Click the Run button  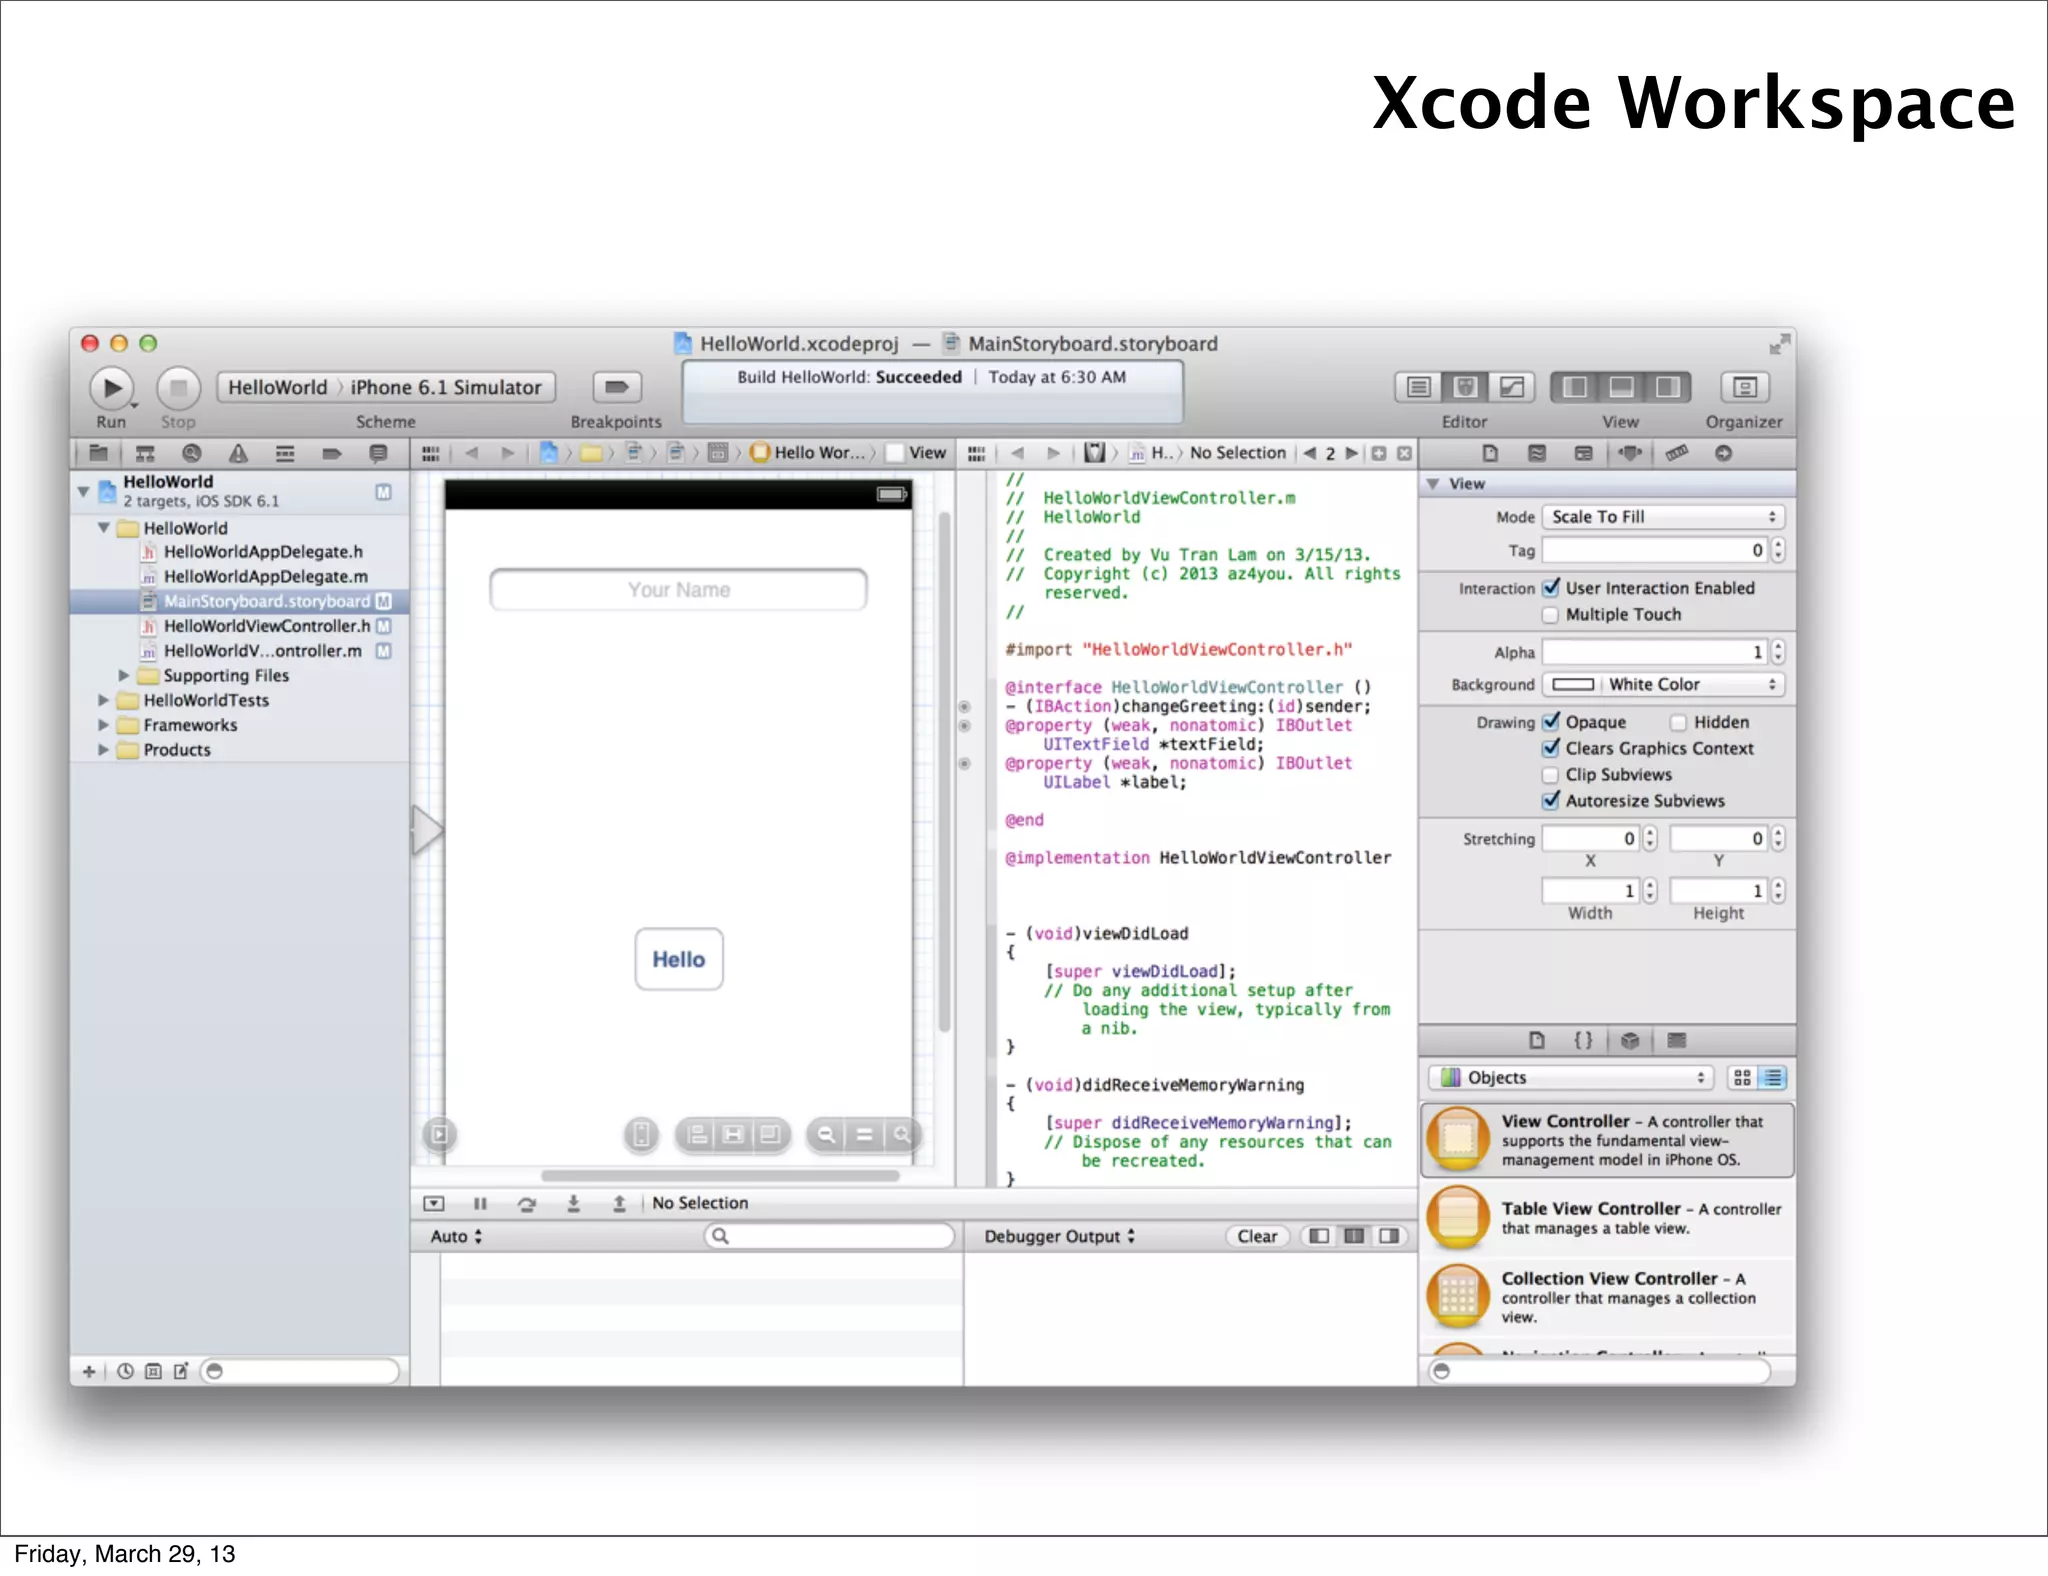click(x=112, y=388)
